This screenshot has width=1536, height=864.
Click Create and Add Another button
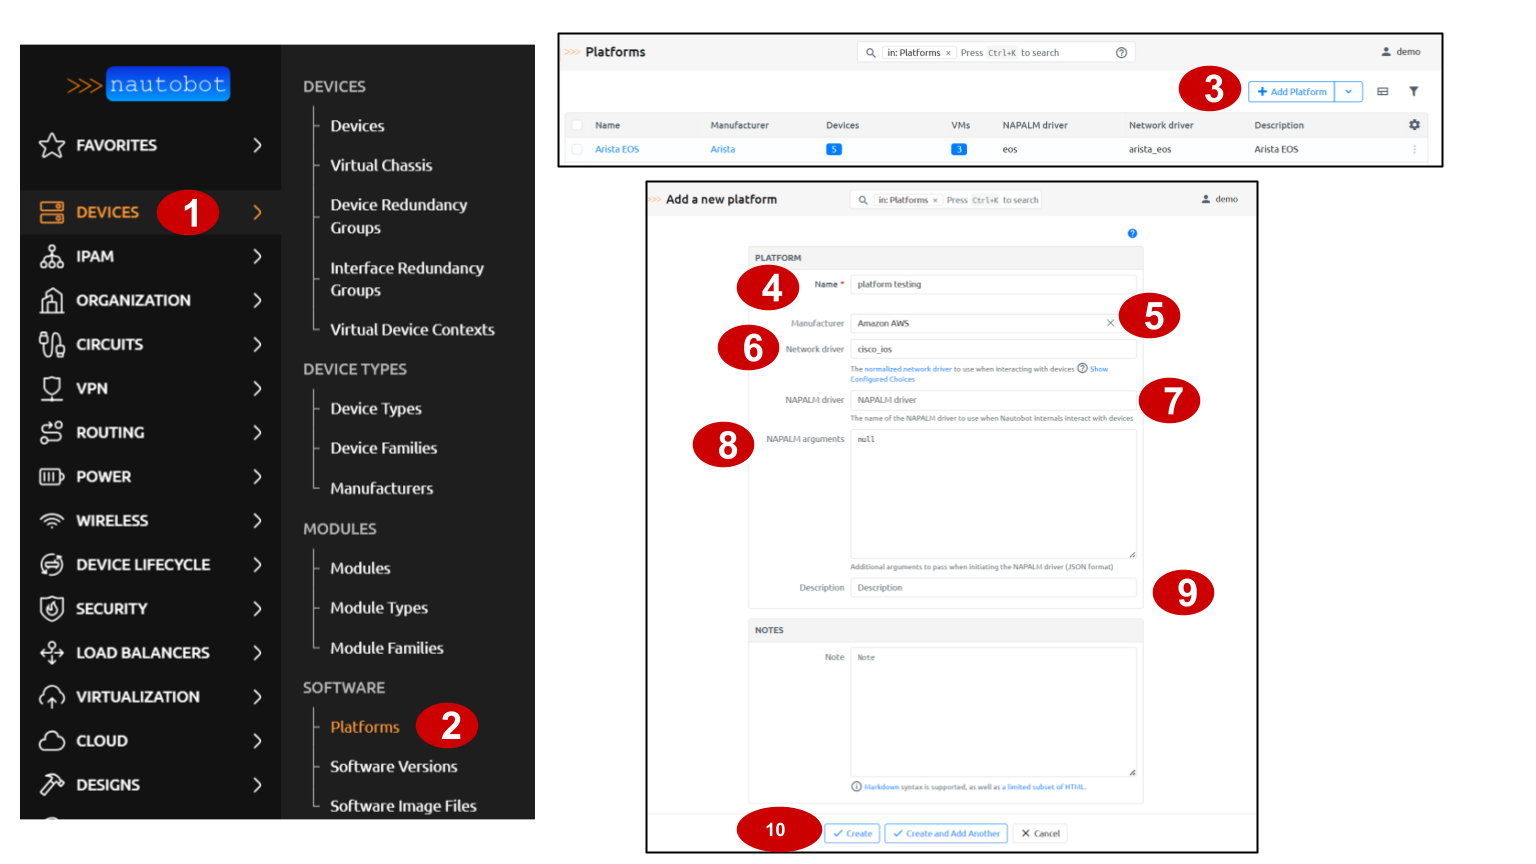pos(946,833)
